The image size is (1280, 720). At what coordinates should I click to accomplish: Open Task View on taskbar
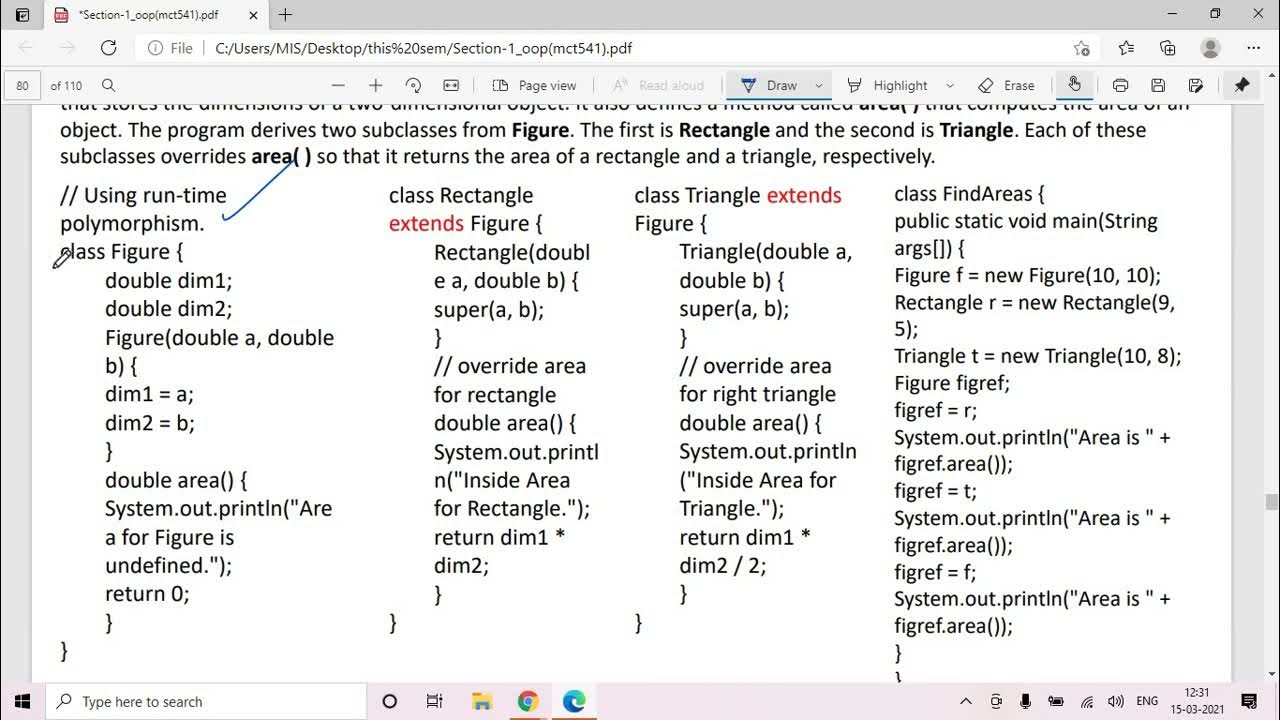[x=434, y=701]
